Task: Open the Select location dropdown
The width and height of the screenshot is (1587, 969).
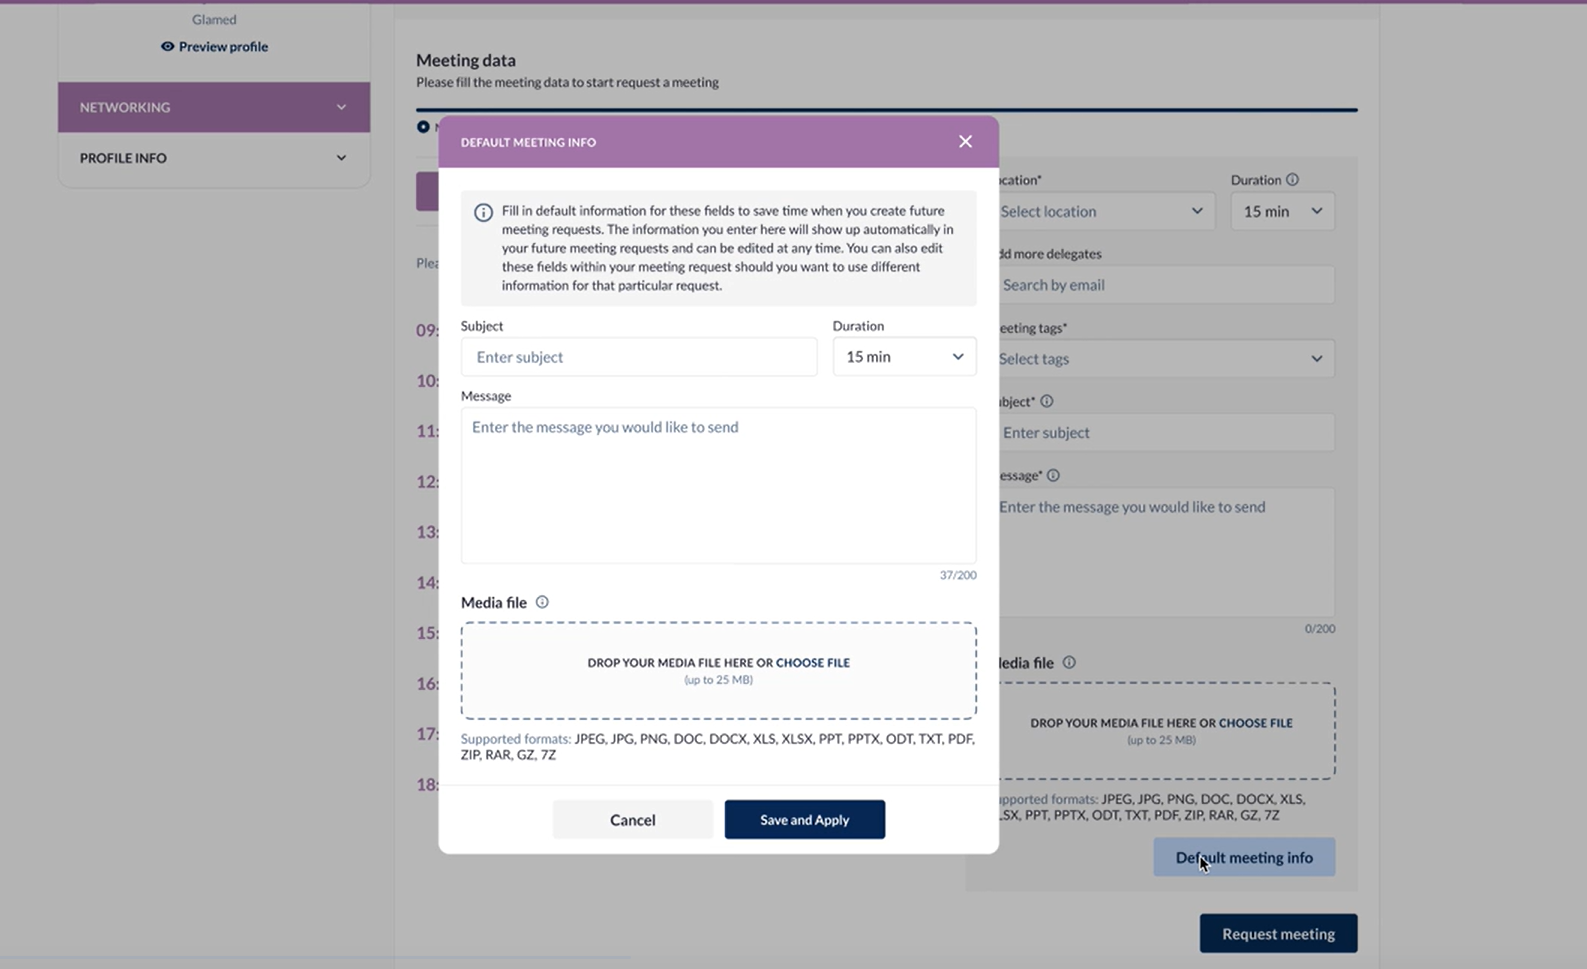Action: (x=1104, y=211)
